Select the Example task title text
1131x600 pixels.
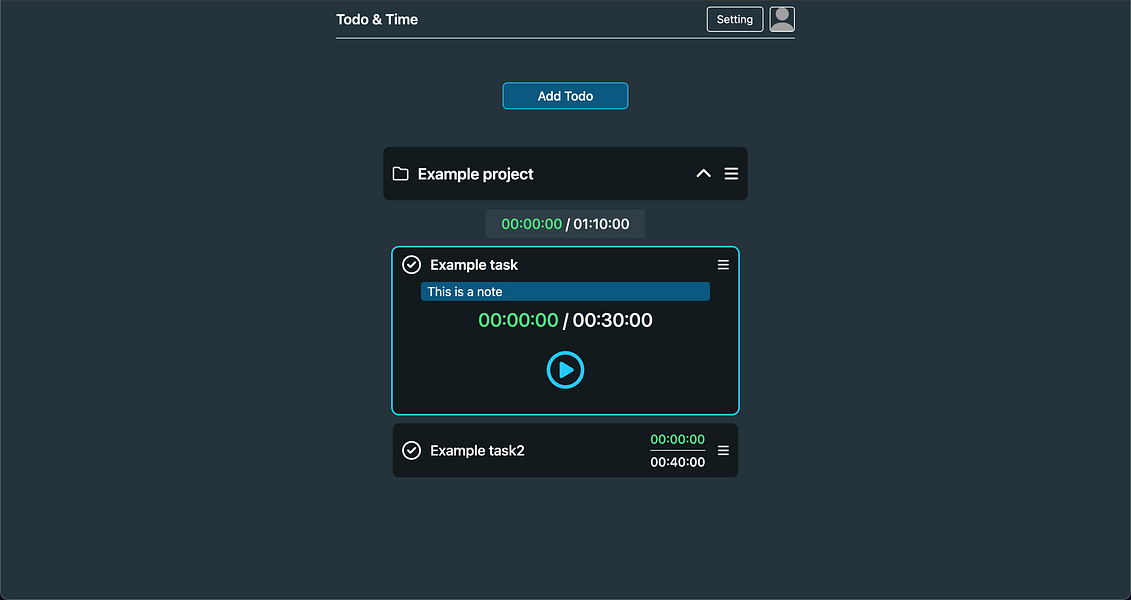474,265
